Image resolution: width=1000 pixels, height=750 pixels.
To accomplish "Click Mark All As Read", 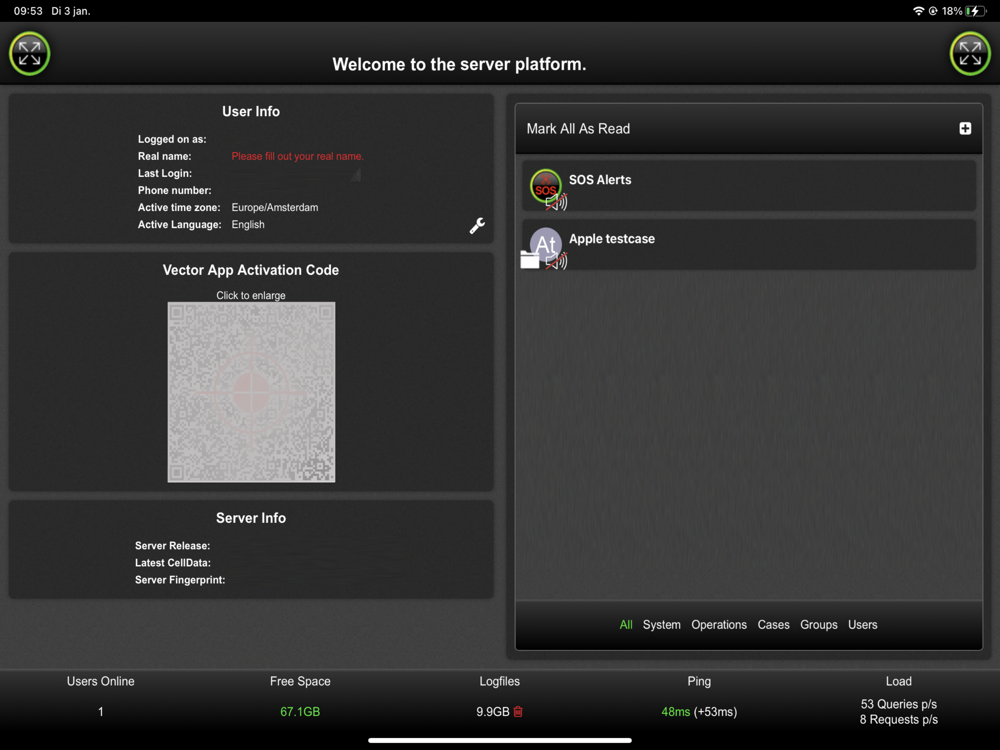I will pos(578,129).
